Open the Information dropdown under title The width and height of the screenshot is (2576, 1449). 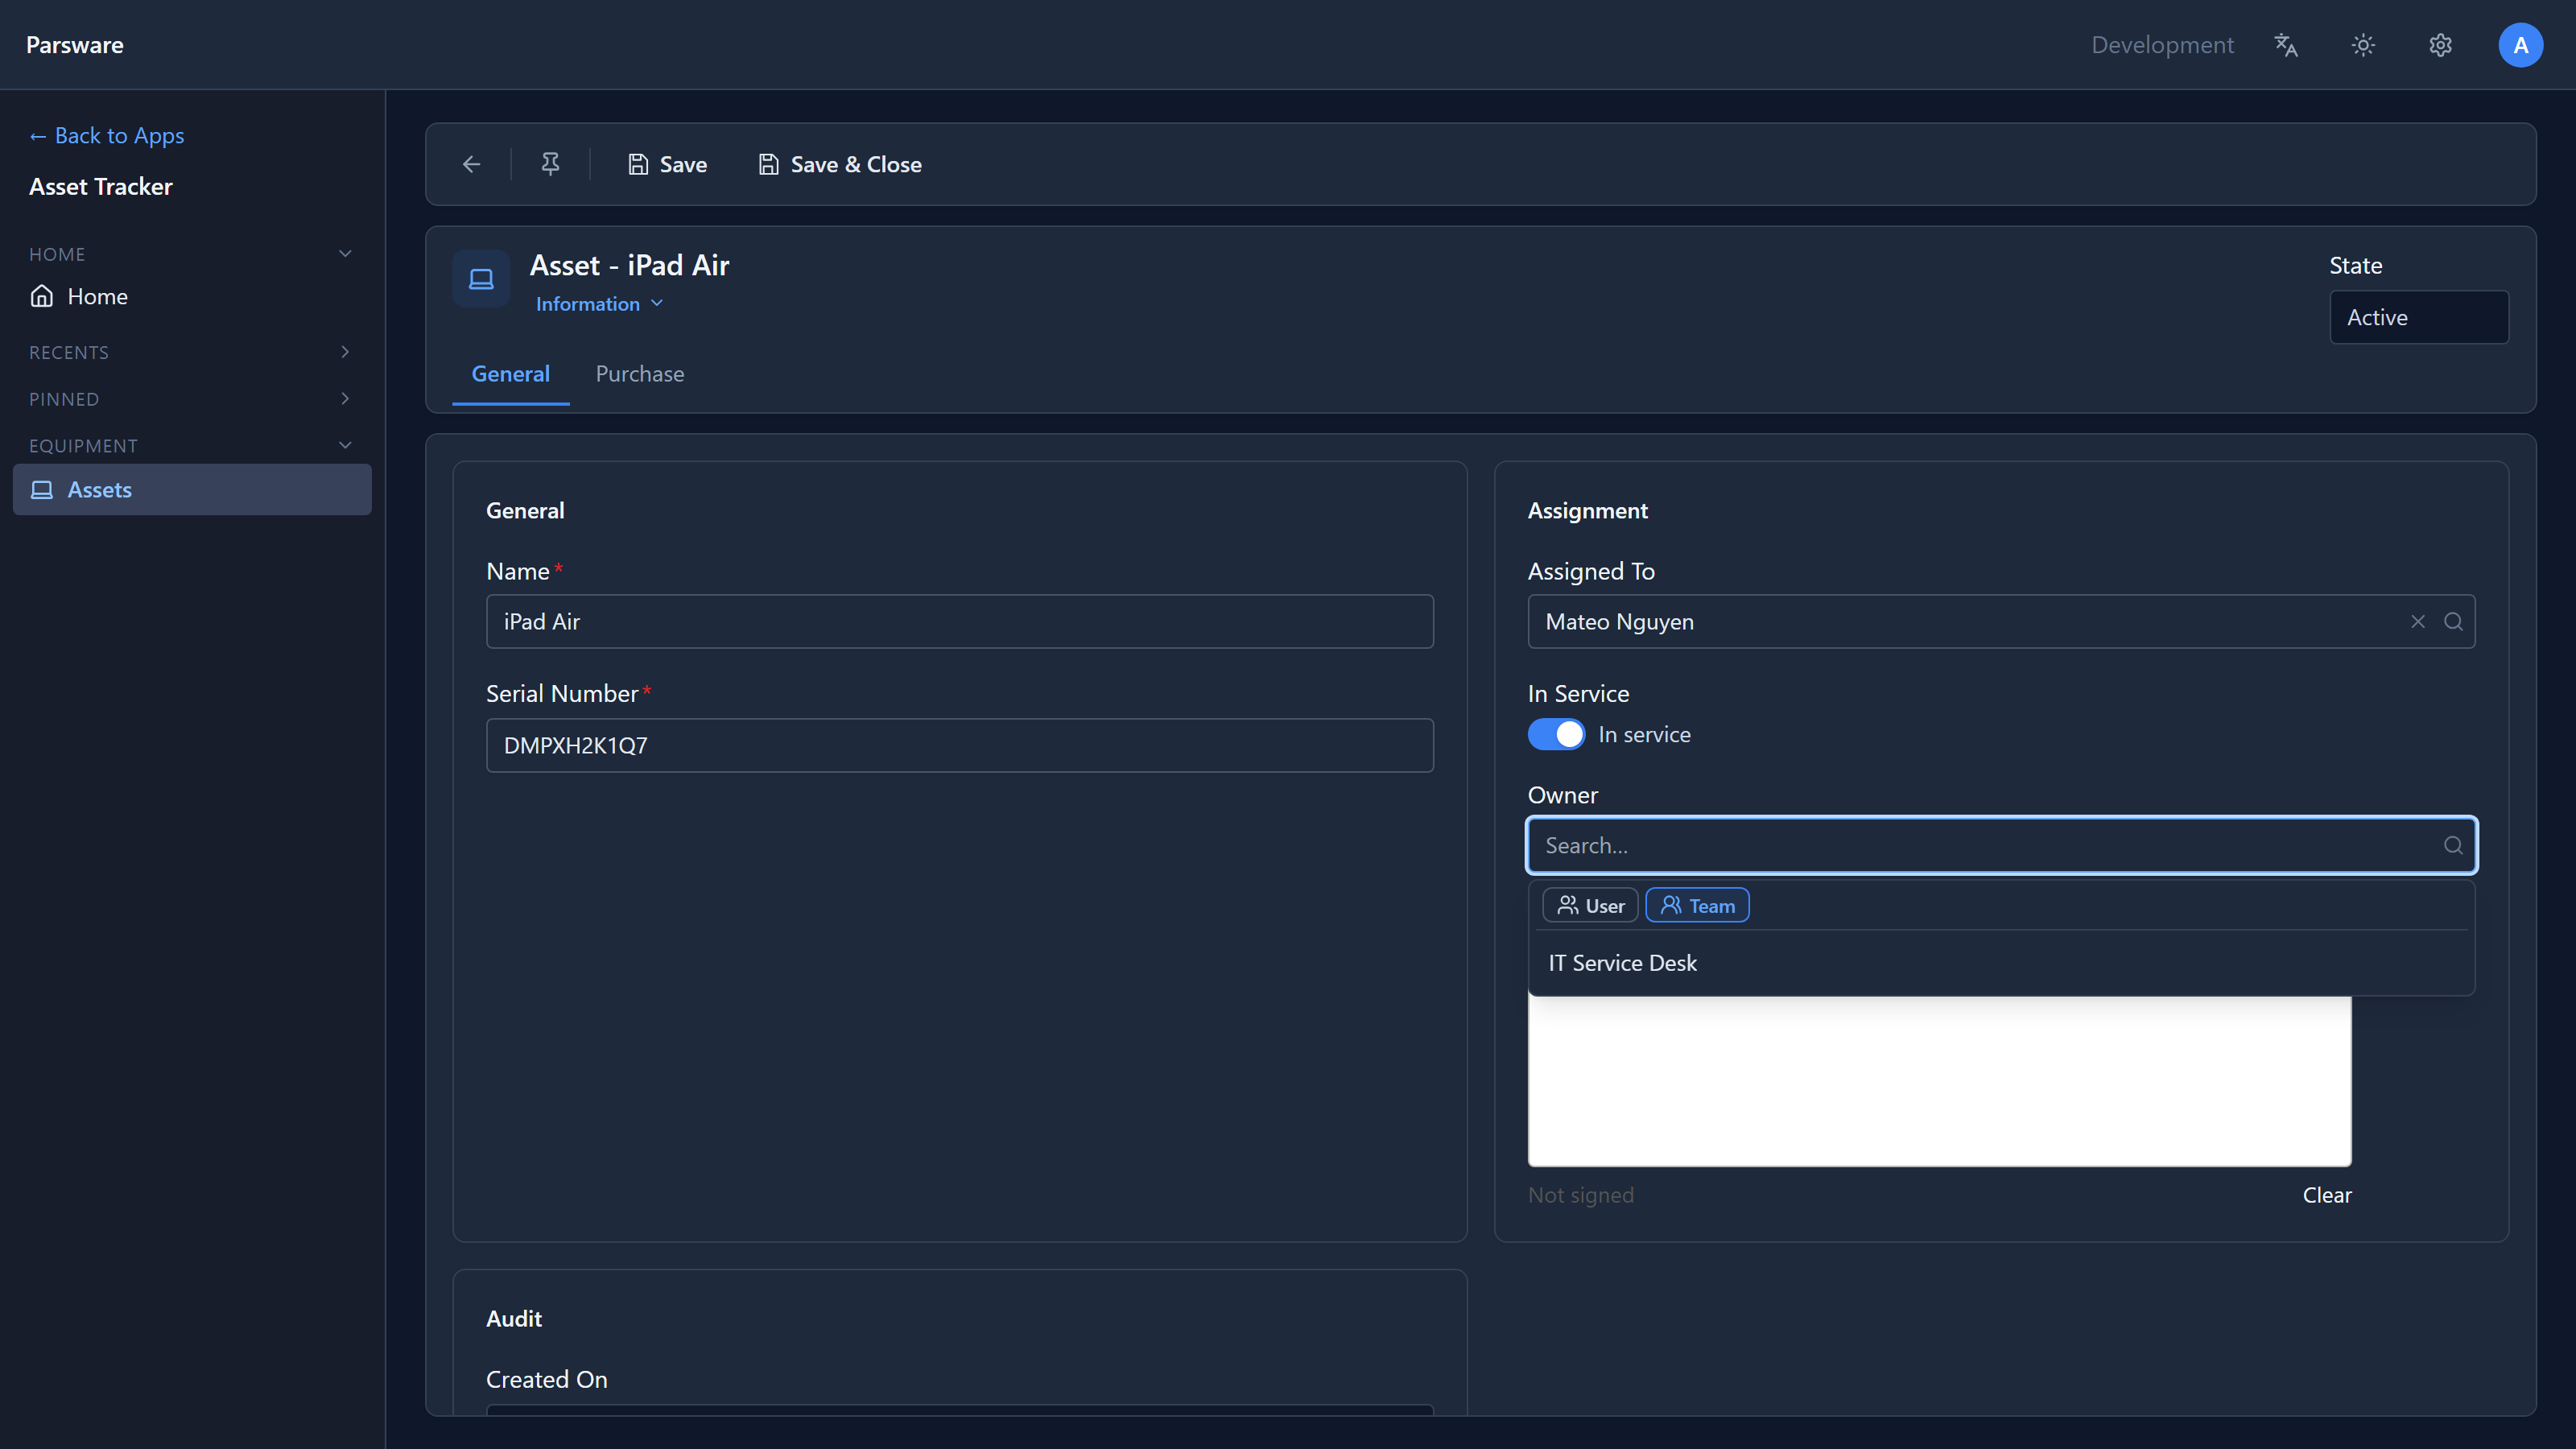click(x=599, y=304)
